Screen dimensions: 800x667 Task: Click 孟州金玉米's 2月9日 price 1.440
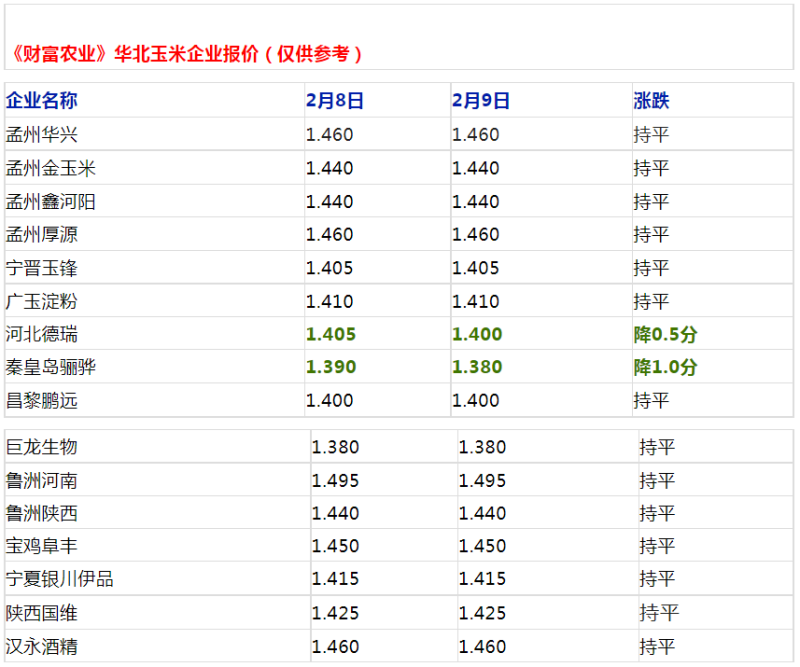(476, 168)
